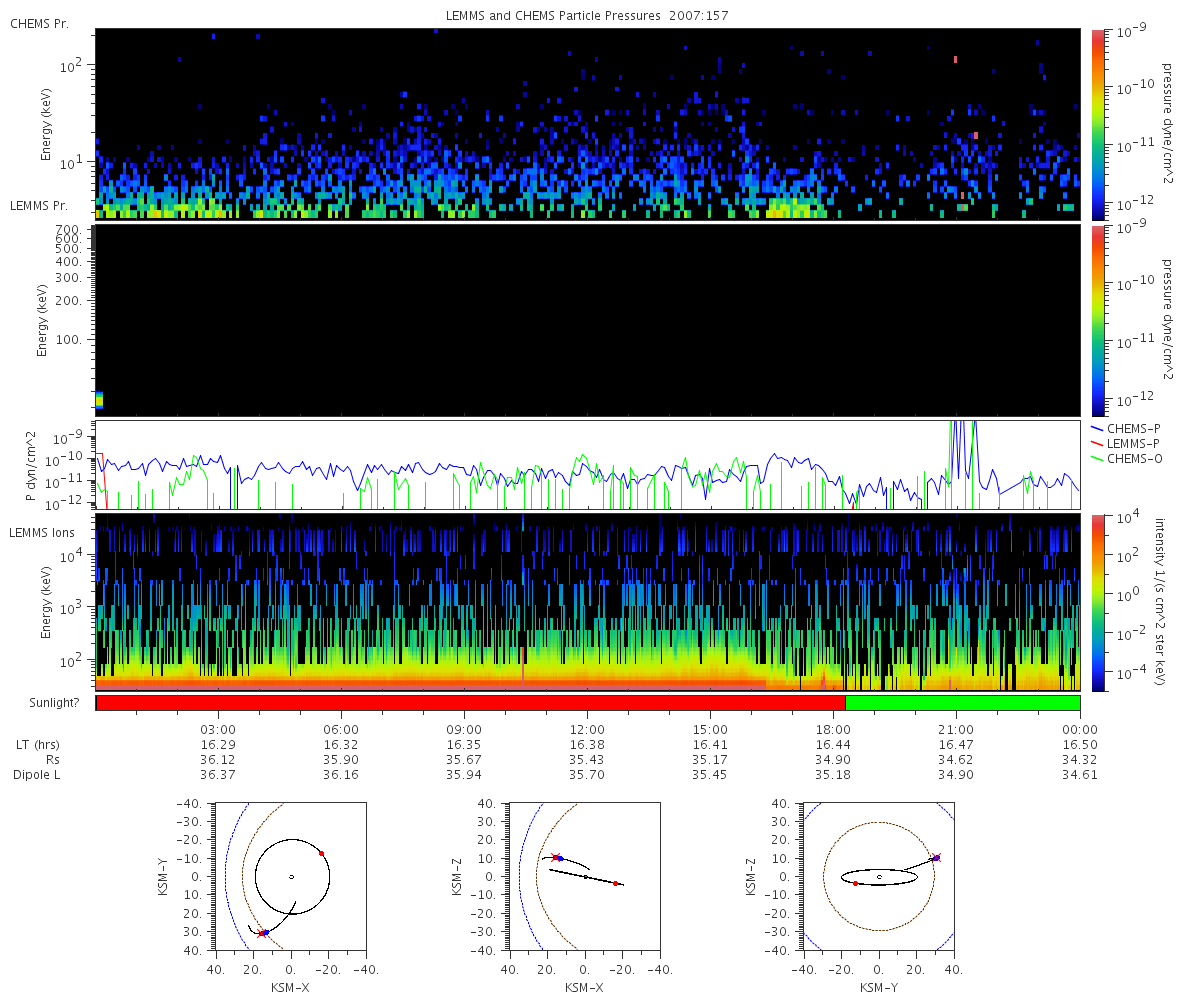1200x1000 pixels.
Task: Click the KSM-X versus KSM-Z orbit plot
Action: tap(585, 876)
